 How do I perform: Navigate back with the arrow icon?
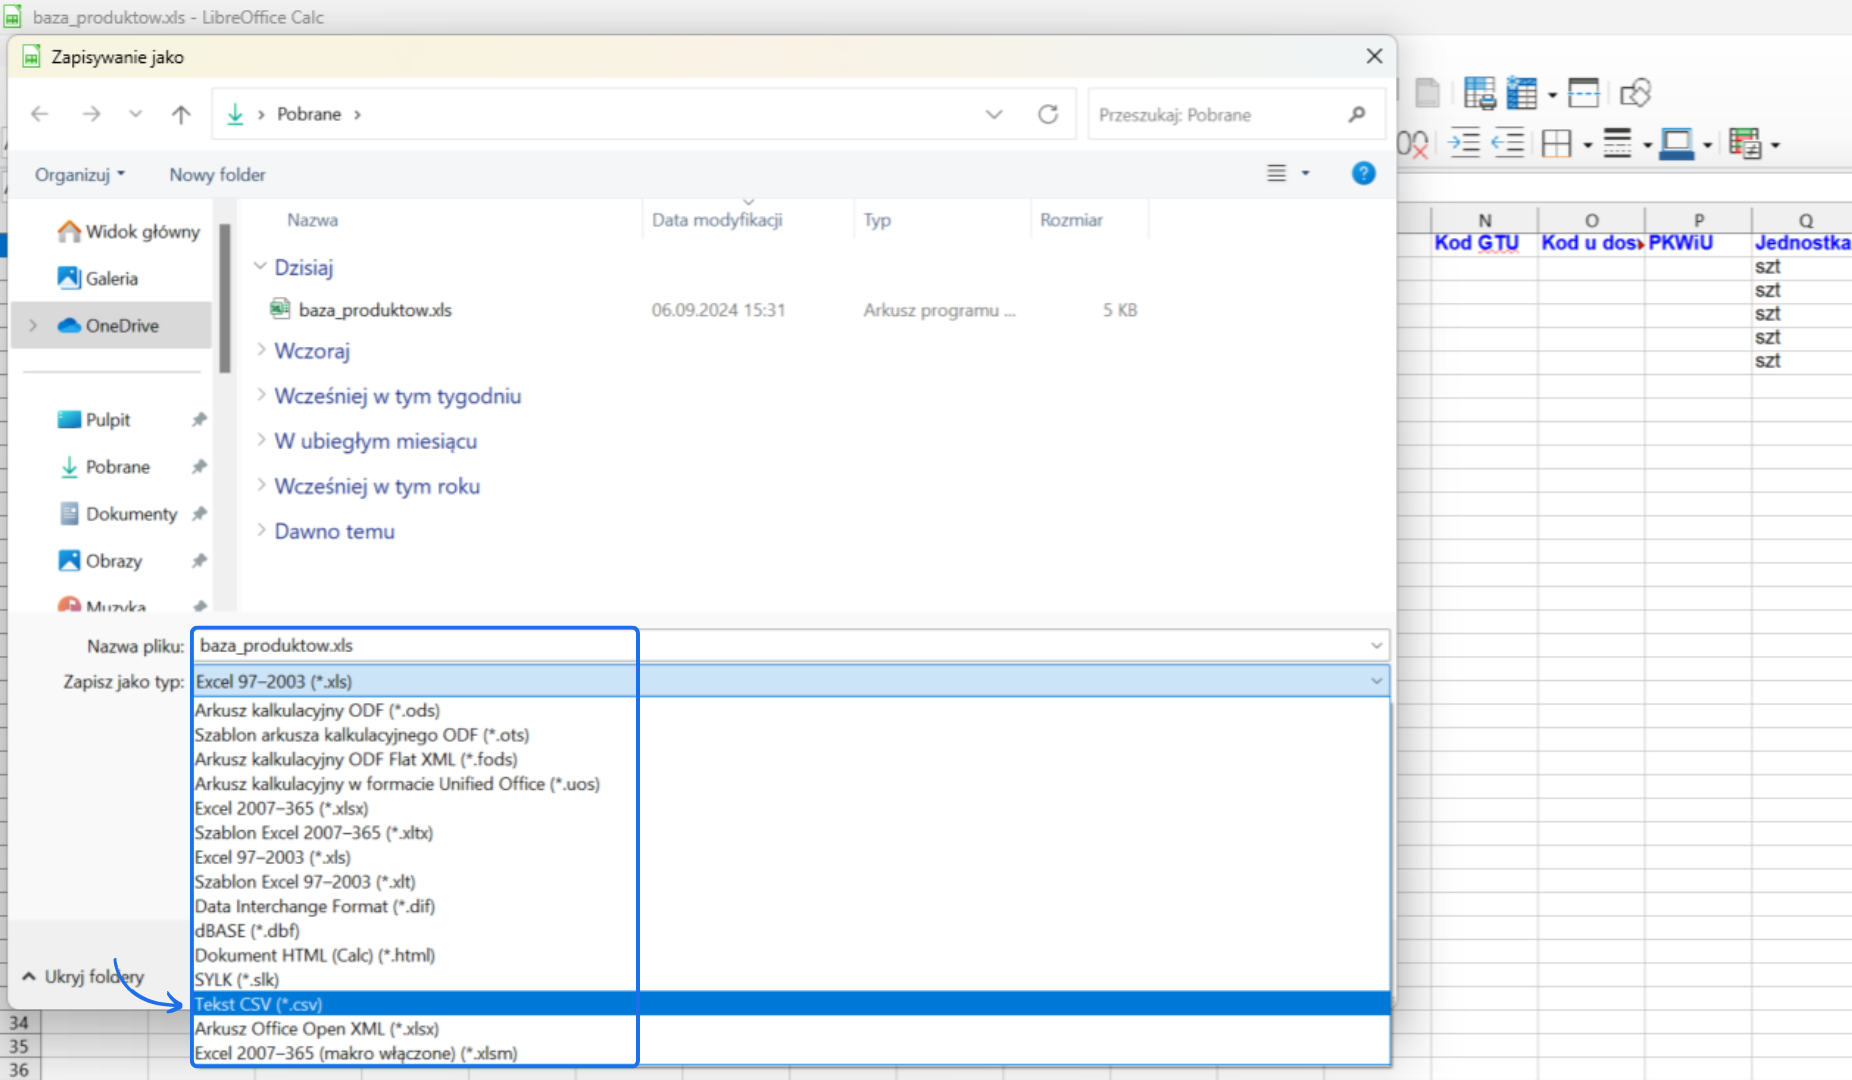(39, 114)
